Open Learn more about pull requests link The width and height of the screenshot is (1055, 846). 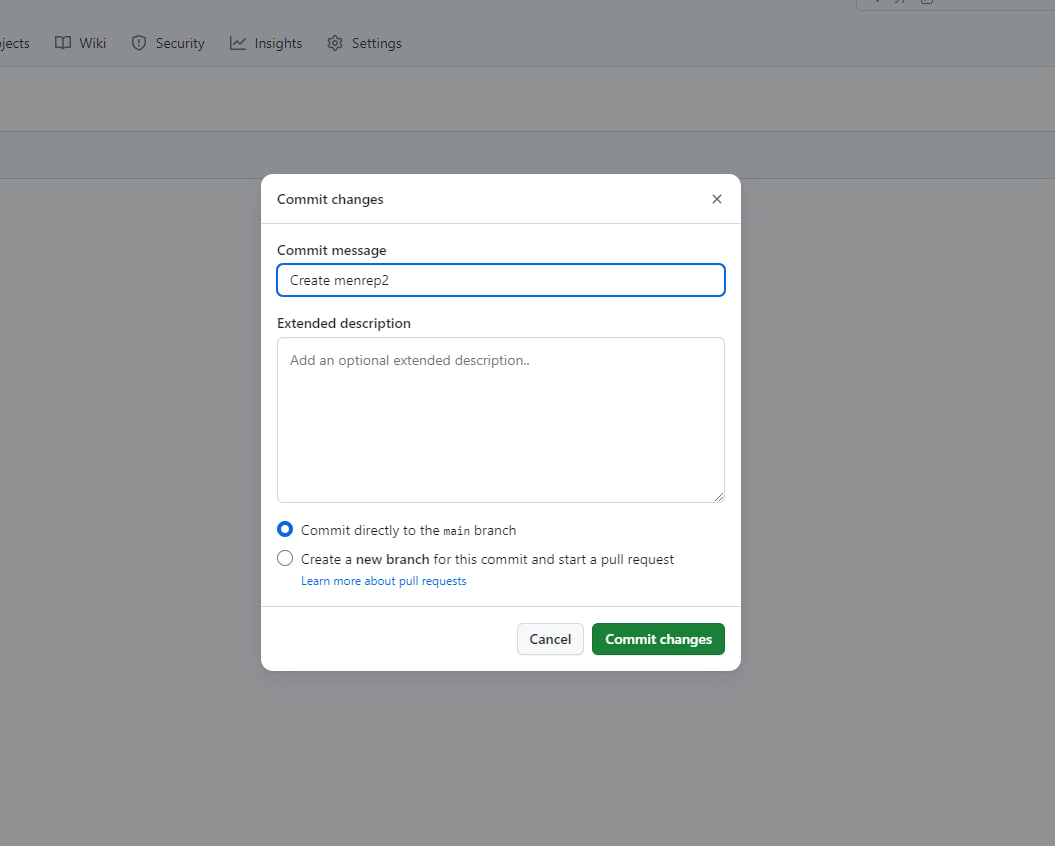[383, 581]
